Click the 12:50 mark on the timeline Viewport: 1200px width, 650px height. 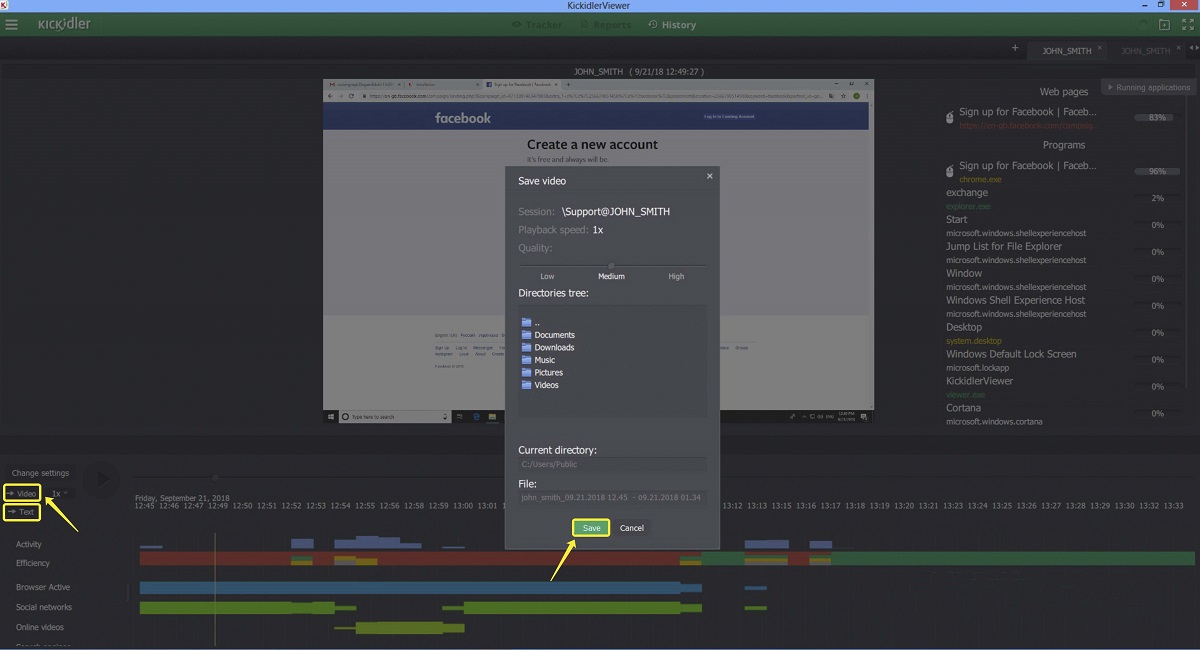pyautogui.click(x=242, y=506)
